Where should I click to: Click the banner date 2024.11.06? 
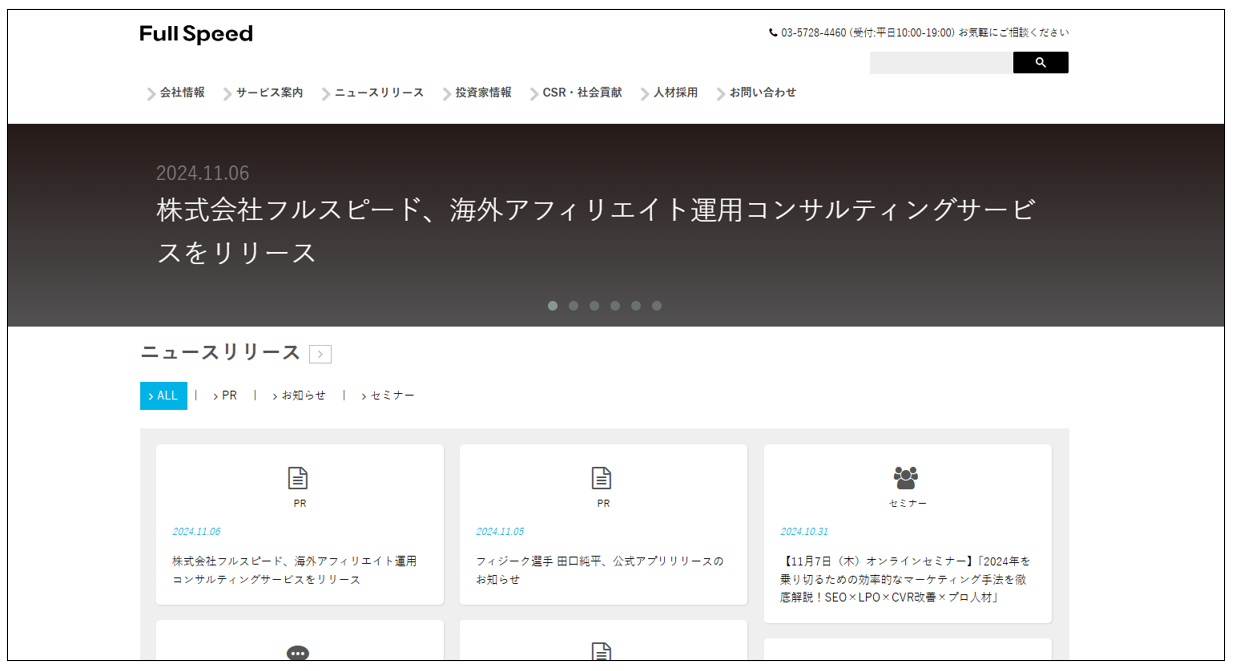coord(203,173)
